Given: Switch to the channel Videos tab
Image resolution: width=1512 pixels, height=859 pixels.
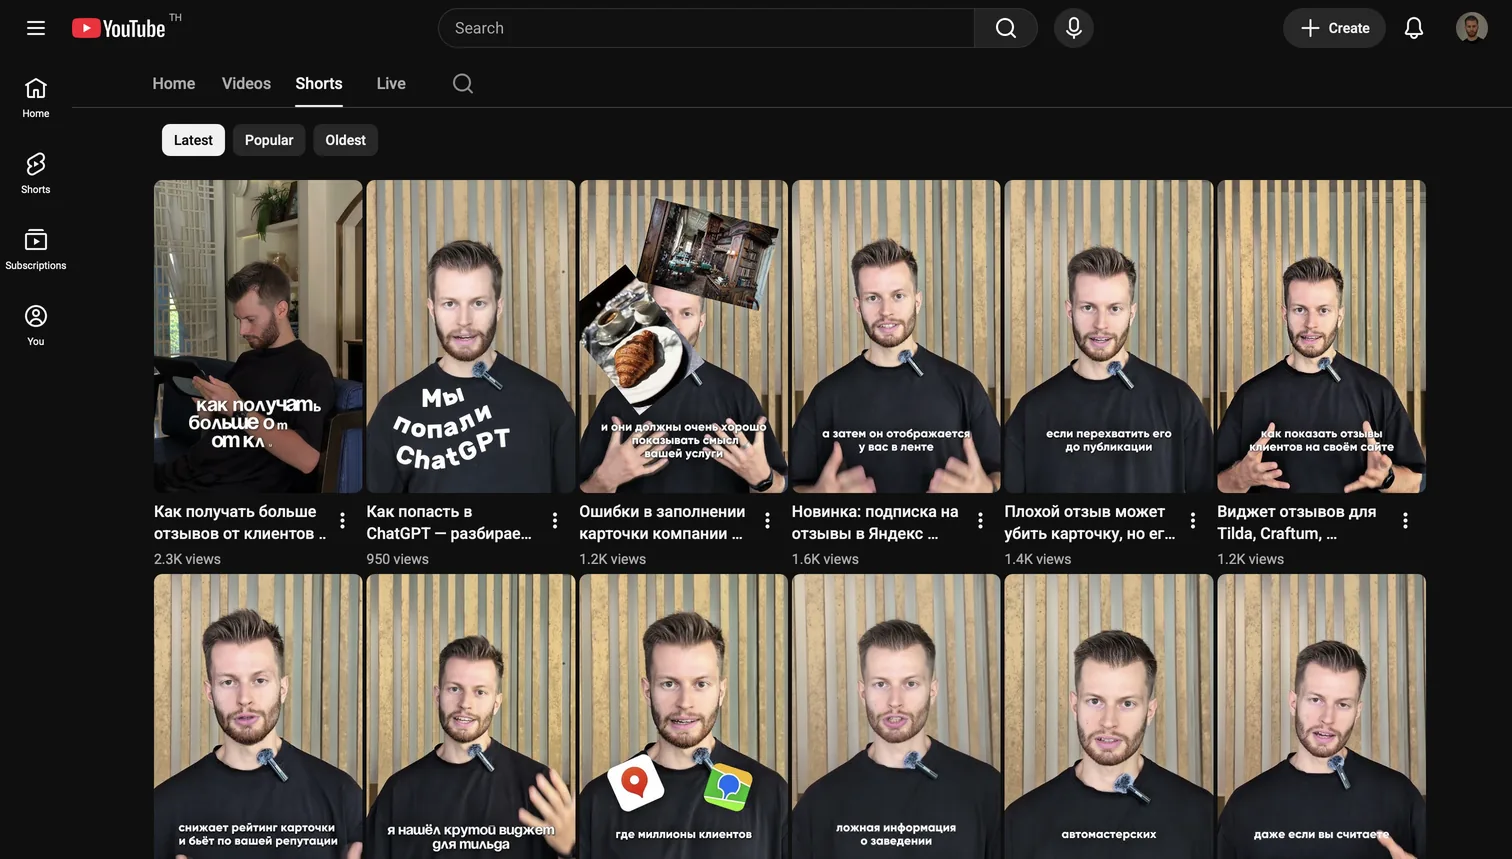Looking at the screenshot, I should pyautogui.click(x=246, y=84).
